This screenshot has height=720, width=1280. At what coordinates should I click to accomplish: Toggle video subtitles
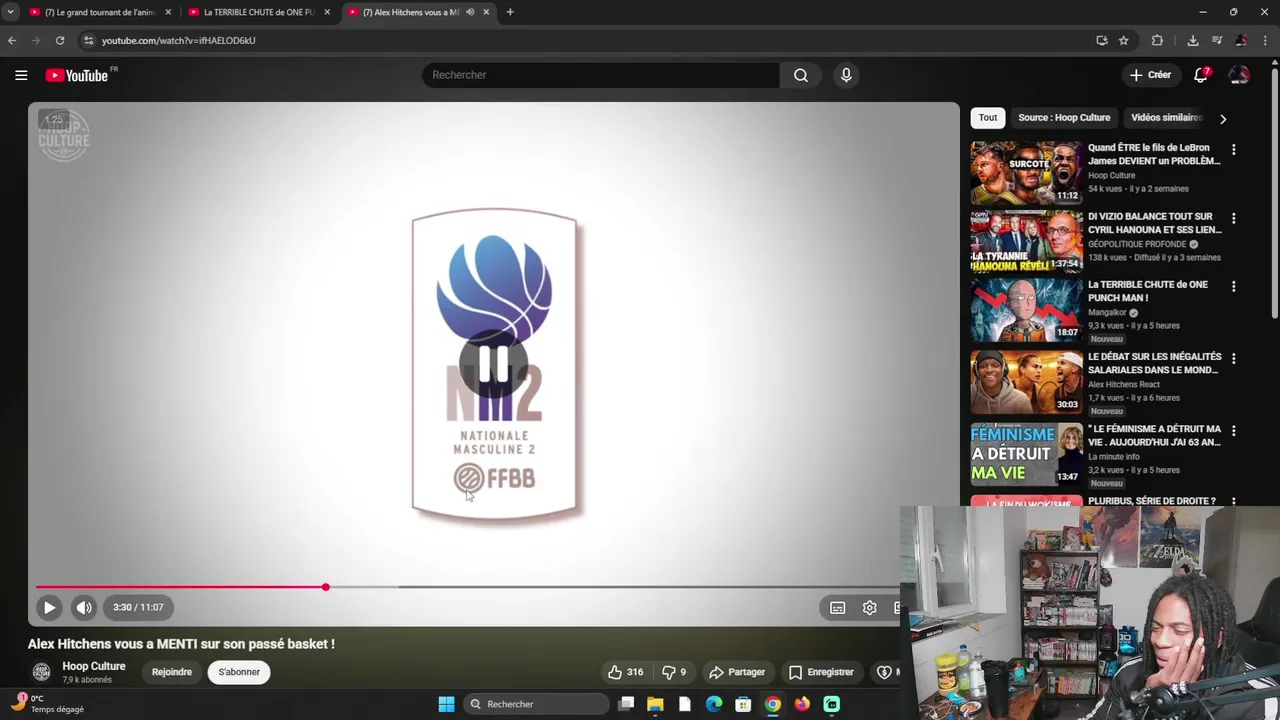point(838,607)
